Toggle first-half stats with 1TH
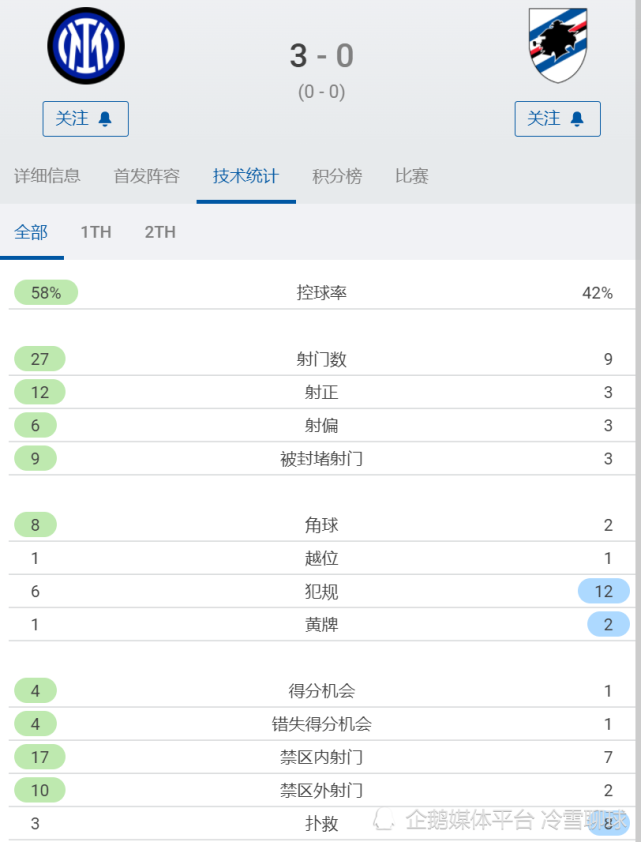The image size is (641, 842). (95, 232)
